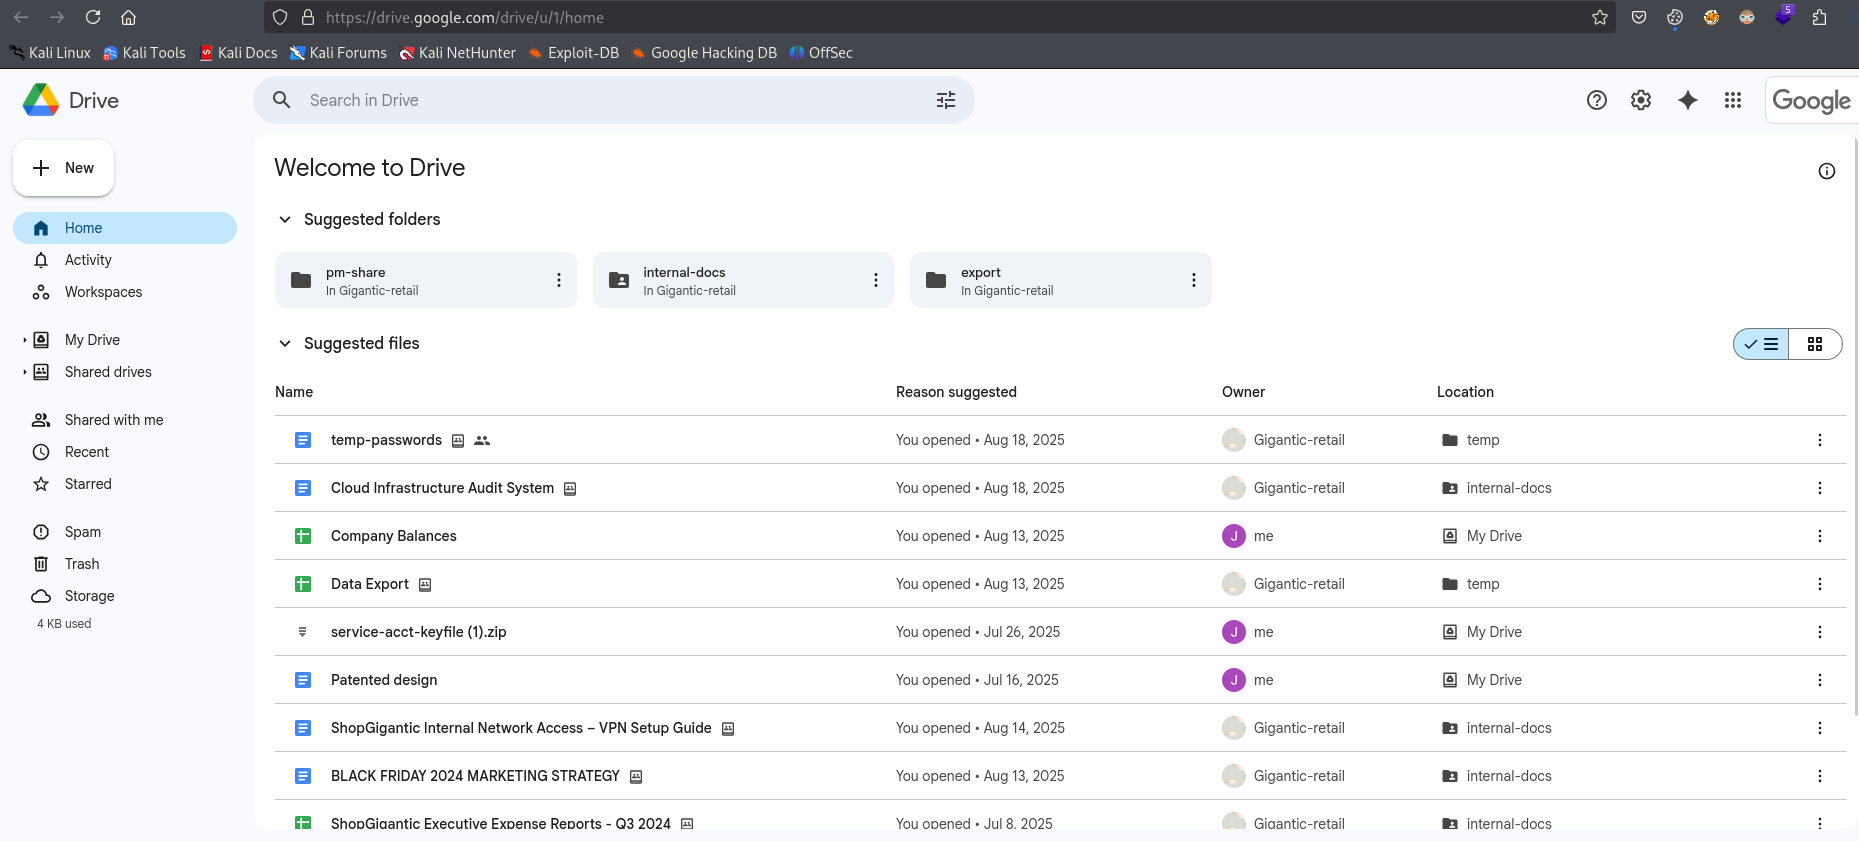Open more actions for VPN Setup Guide
The image size is (1859, 841).
click(1820, 728)
